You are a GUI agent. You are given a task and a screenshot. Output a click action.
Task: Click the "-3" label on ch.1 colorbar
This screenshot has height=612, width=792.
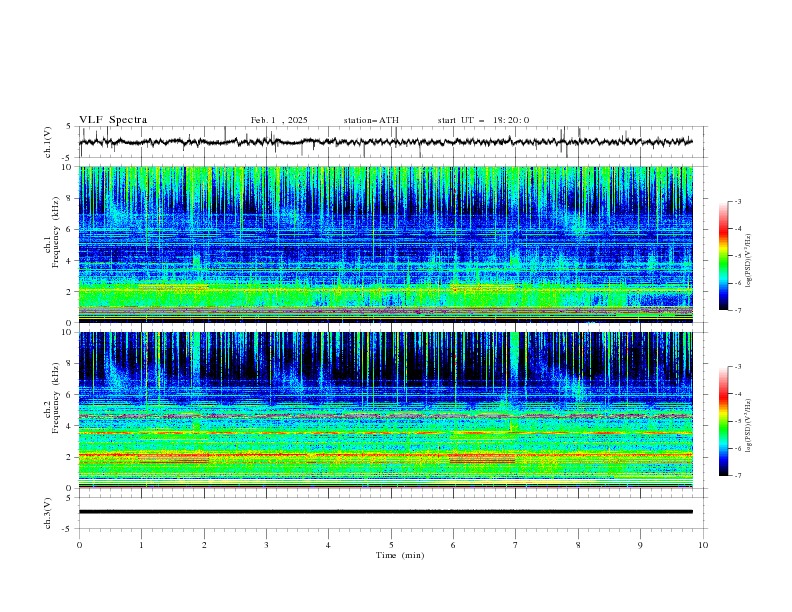(738, 201)
